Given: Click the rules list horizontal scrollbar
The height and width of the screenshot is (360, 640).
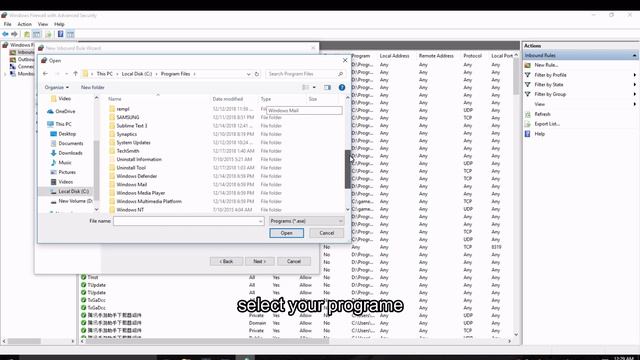Looking at the screenshot, I should pyautogui.click(x=207, y=341).
